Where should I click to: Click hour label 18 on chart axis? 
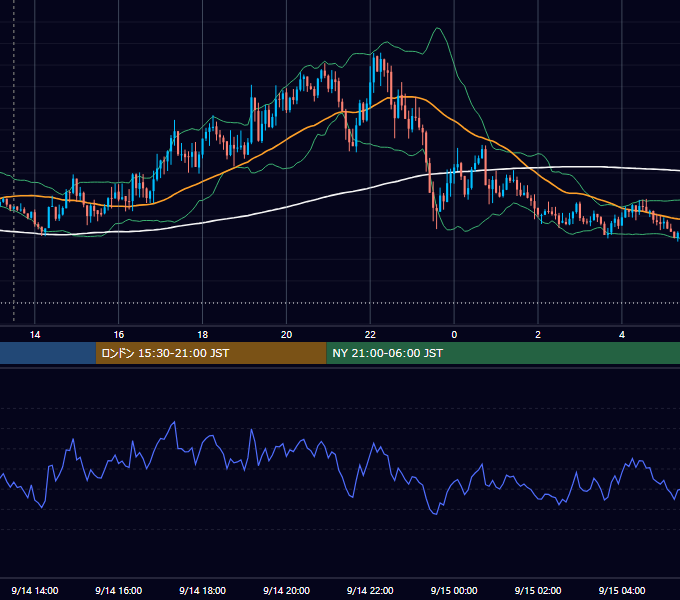click(x=203, y=335)
